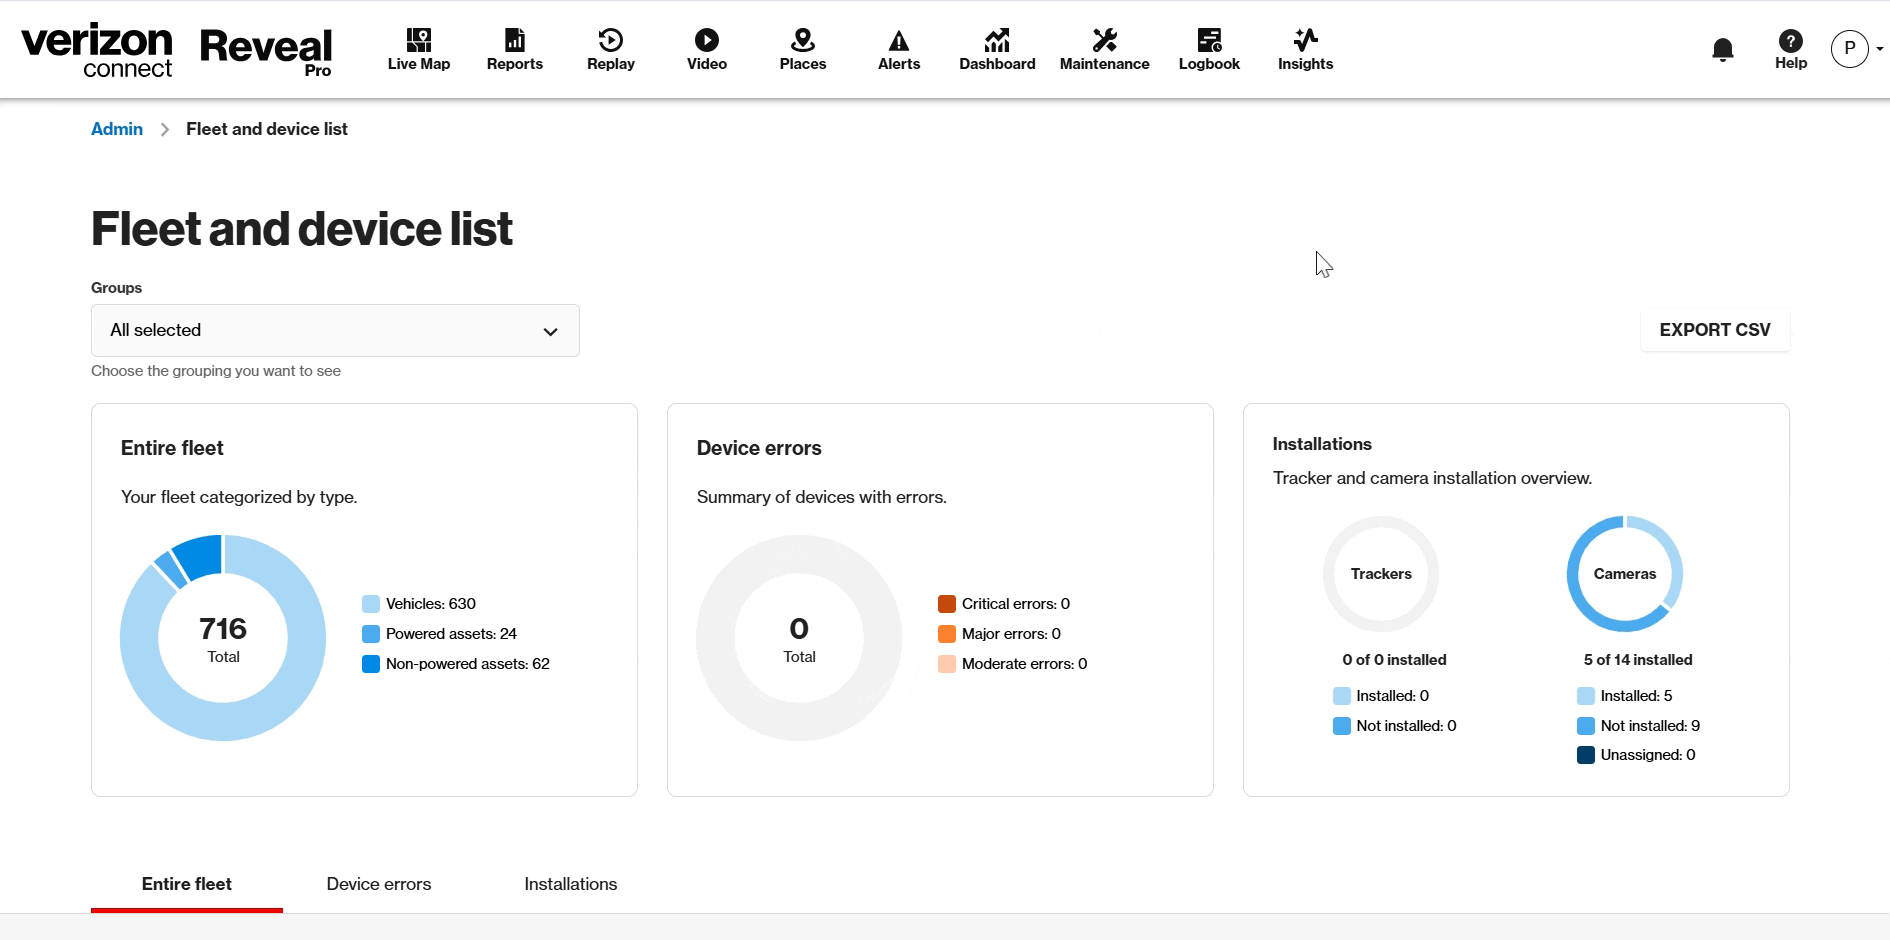Click the notifications bell icon
The height and width of the screenshot is (940, 1890).
1723,50
